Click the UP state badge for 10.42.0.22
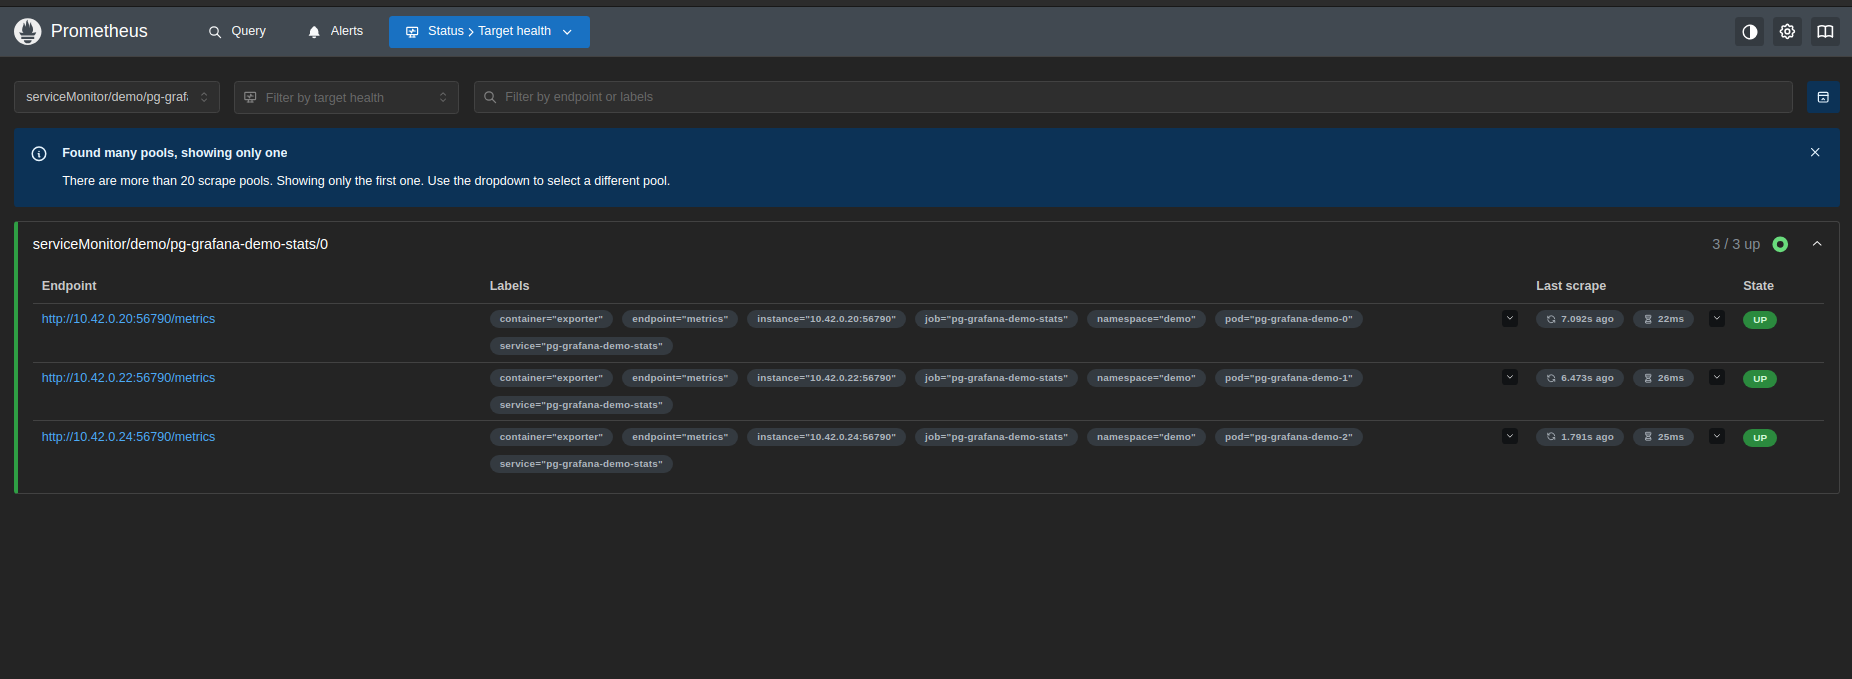Image resolution: width=1852 pixels, height=679 pixels. pos(1760,379)
